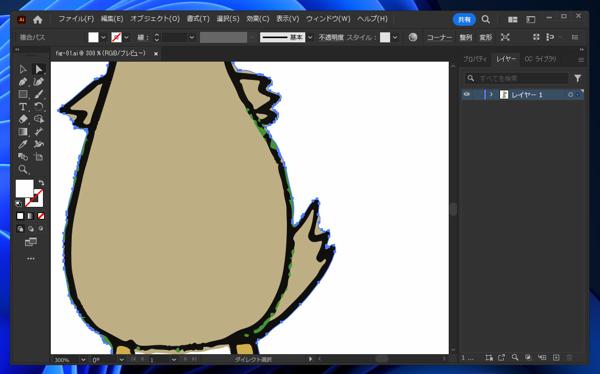The image size is (600, 374).
Task: Toggle visibility eye of レイヤー 1
Action: pos(466,94)
